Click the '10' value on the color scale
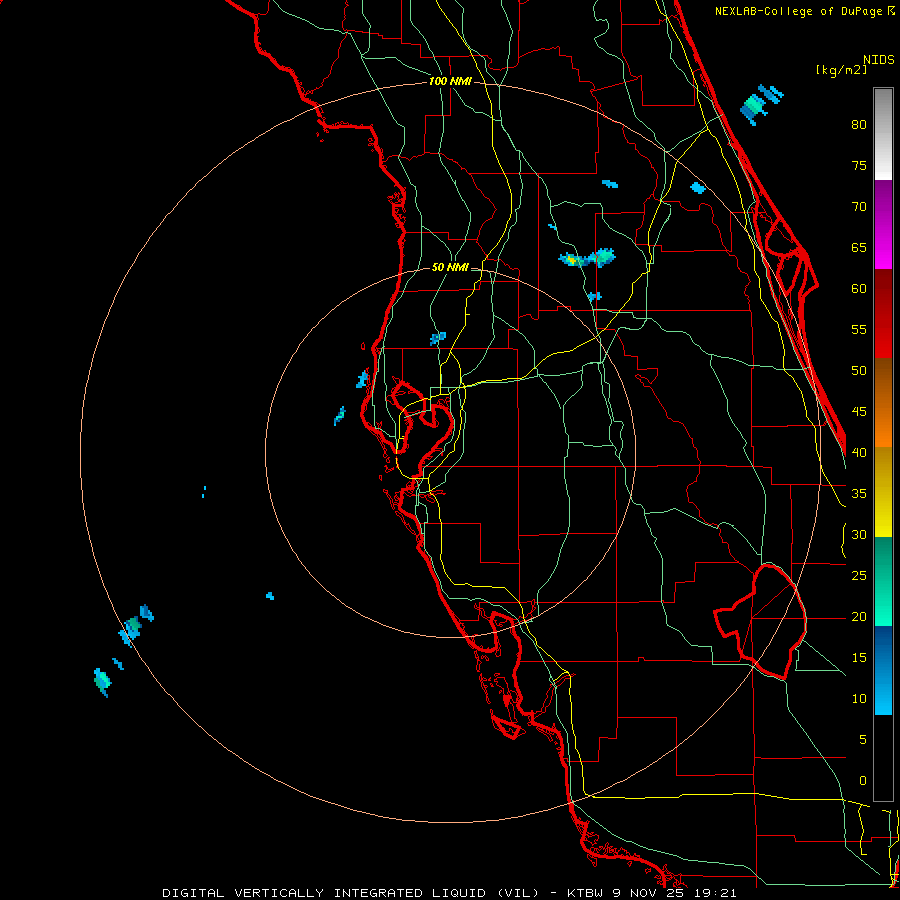Screen dimensions: 900x900 [x=859, y=699]
